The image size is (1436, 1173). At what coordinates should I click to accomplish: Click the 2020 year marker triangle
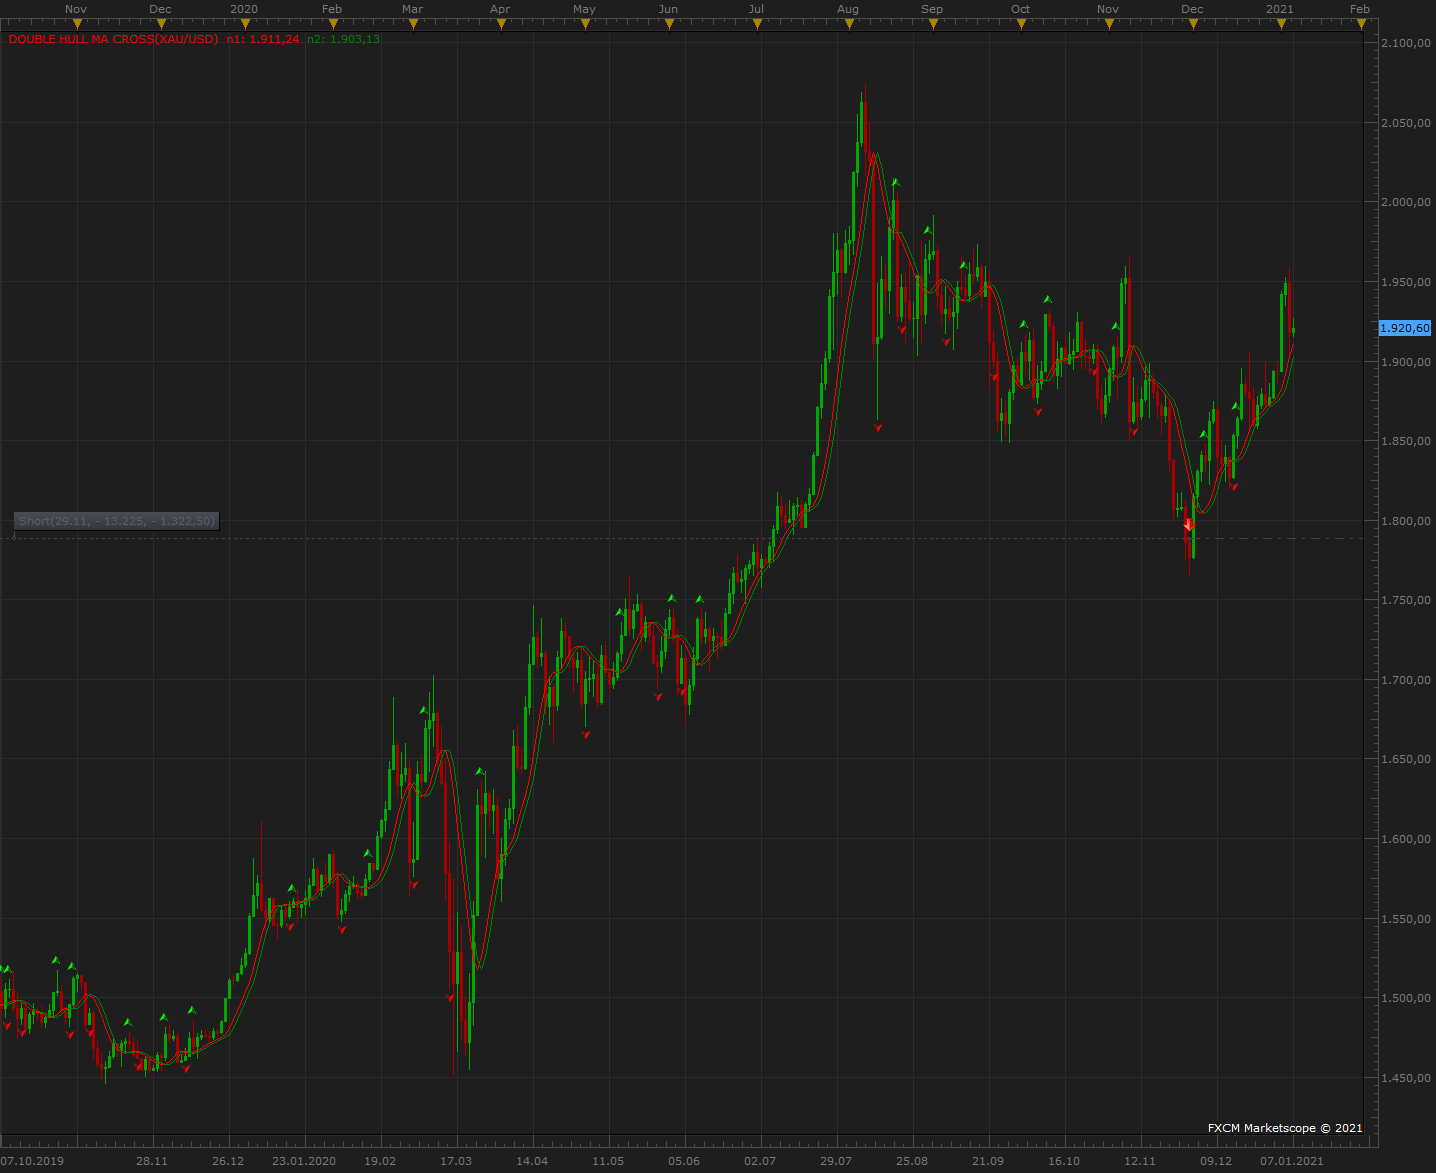(245, 24)
